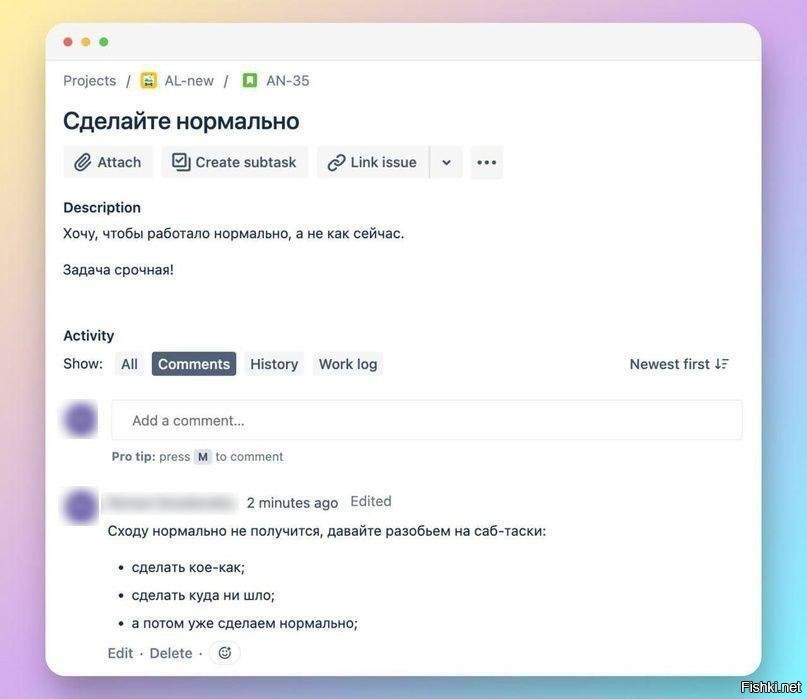The image size is (807, 699).
Task: Open the three-dots more actions menu
Action: click(487, 162)
